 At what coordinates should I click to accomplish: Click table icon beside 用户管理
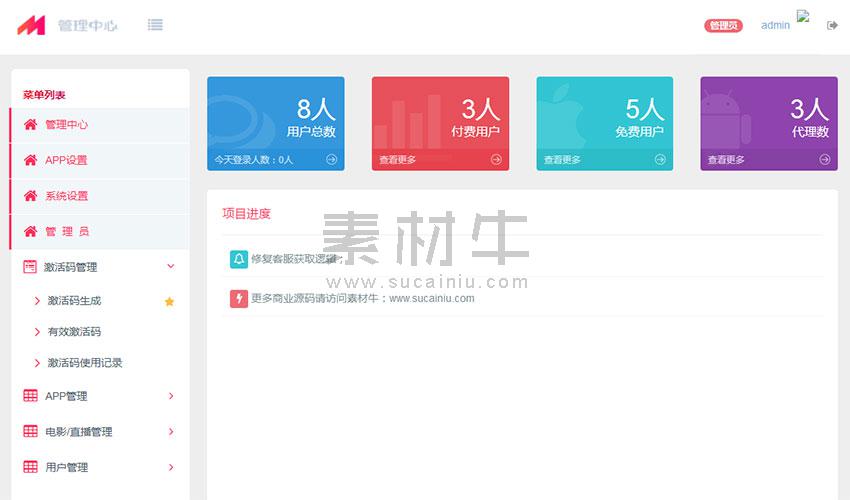tap(30, 467)
